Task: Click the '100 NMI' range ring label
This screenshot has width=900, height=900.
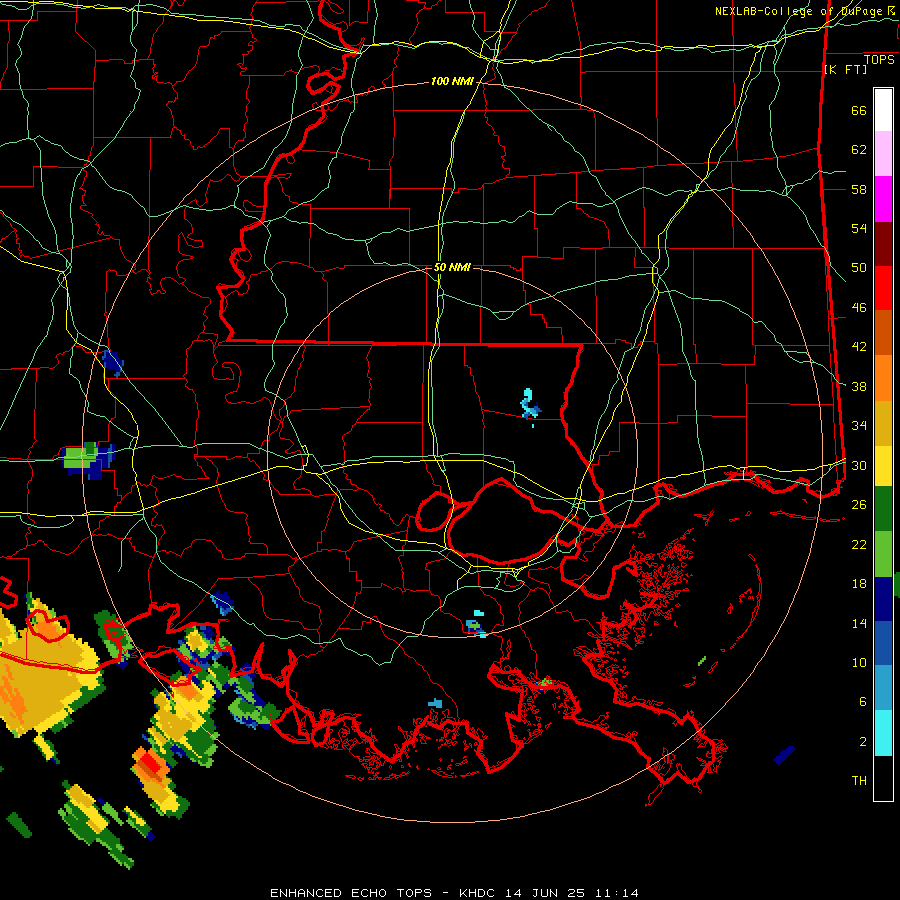Action: pos(452,82)
